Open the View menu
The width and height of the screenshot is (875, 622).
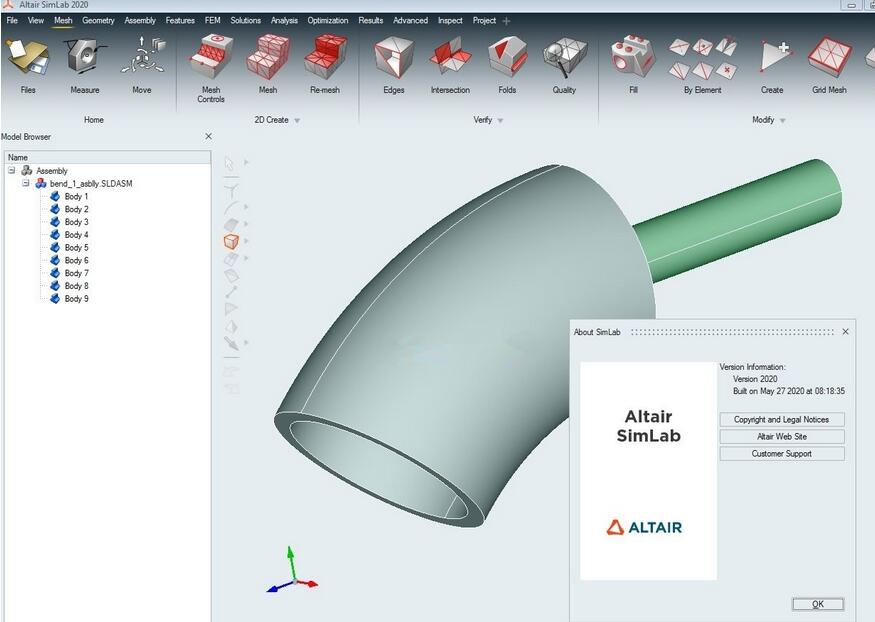coord(36,21)
